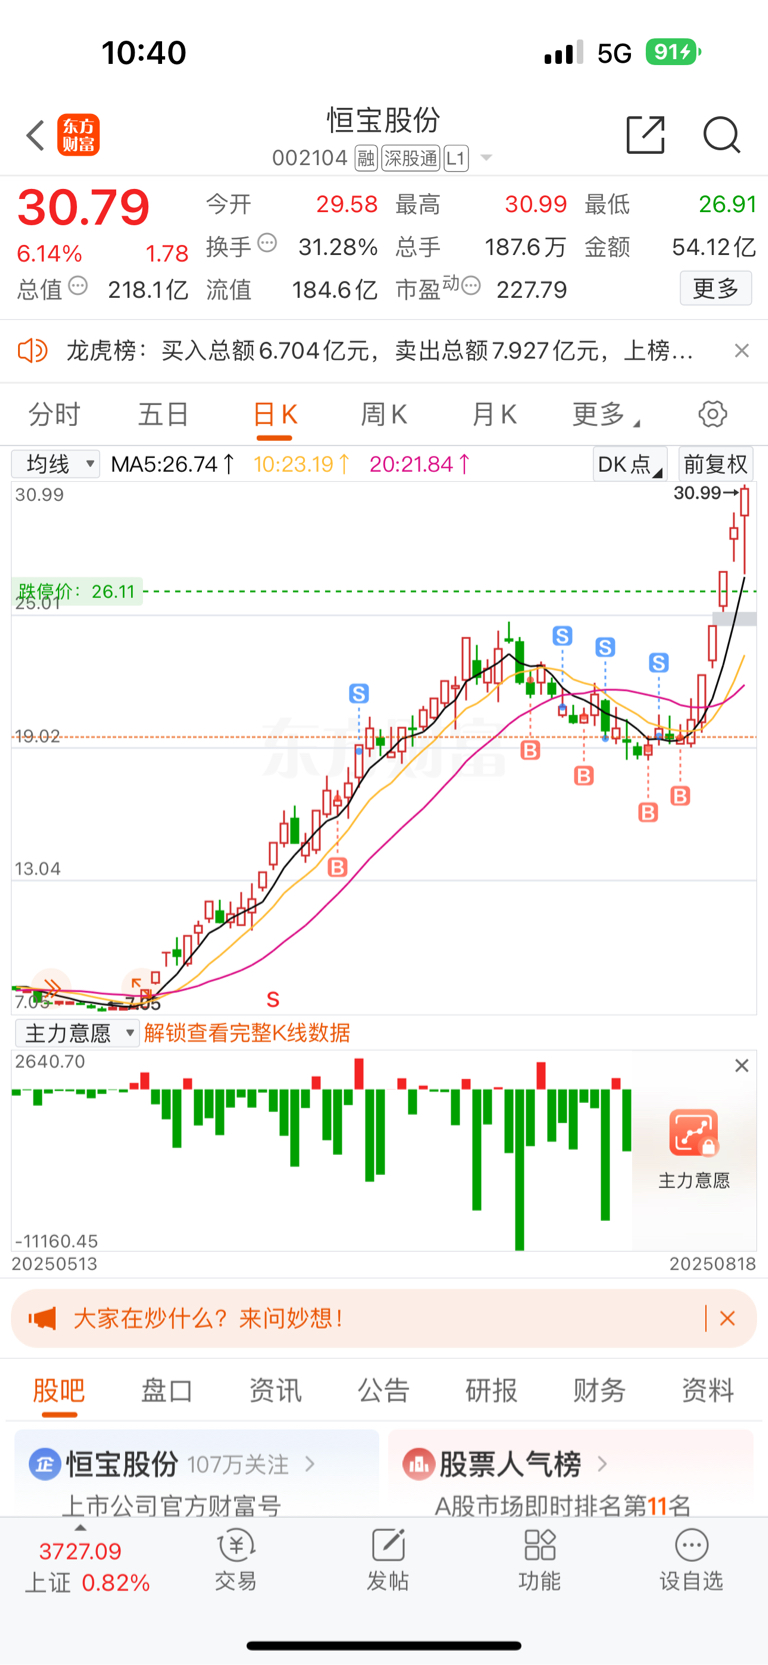
Task: Open the 发帖 post icon
Action: point(387,1561)
